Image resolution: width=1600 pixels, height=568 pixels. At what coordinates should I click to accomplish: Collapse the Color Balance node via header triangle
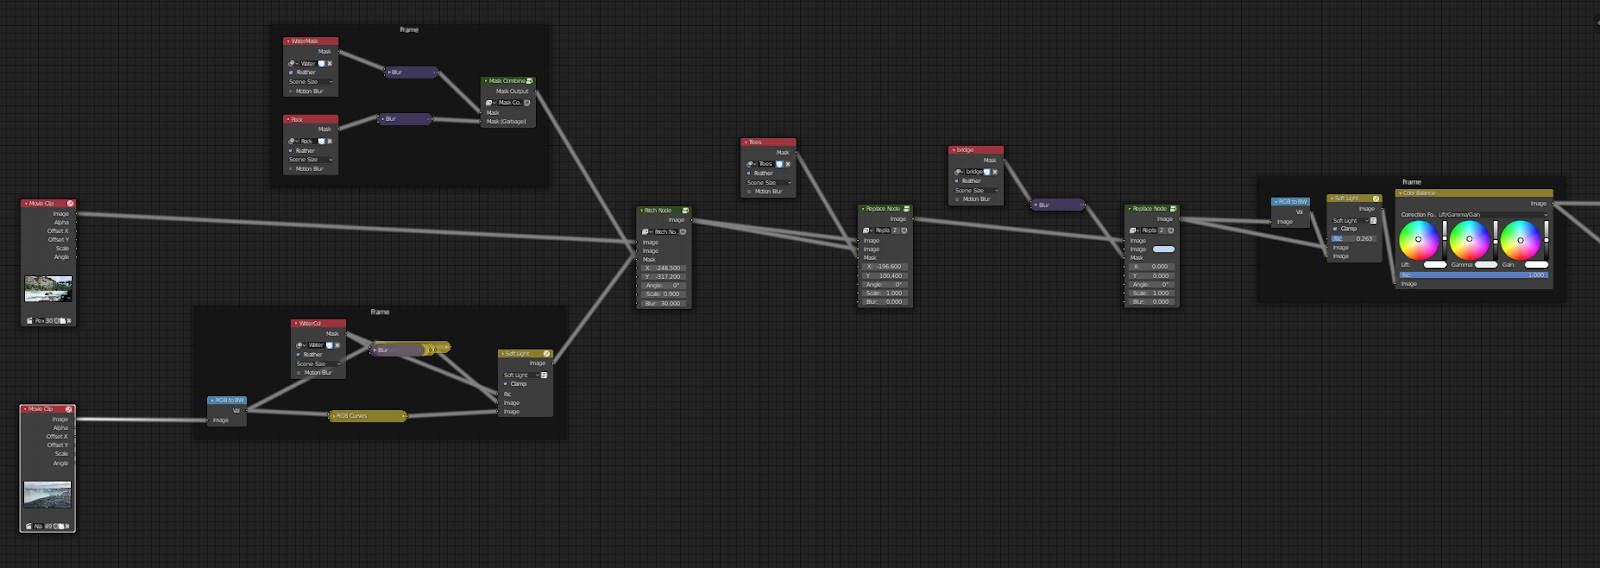click(x=1400, y=193)
